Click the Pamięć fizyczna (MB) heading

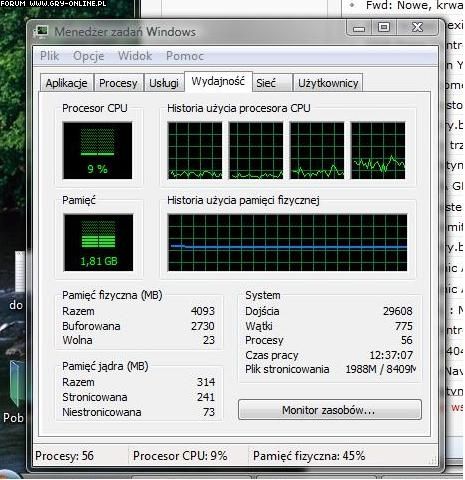click(x=112, y=295)
